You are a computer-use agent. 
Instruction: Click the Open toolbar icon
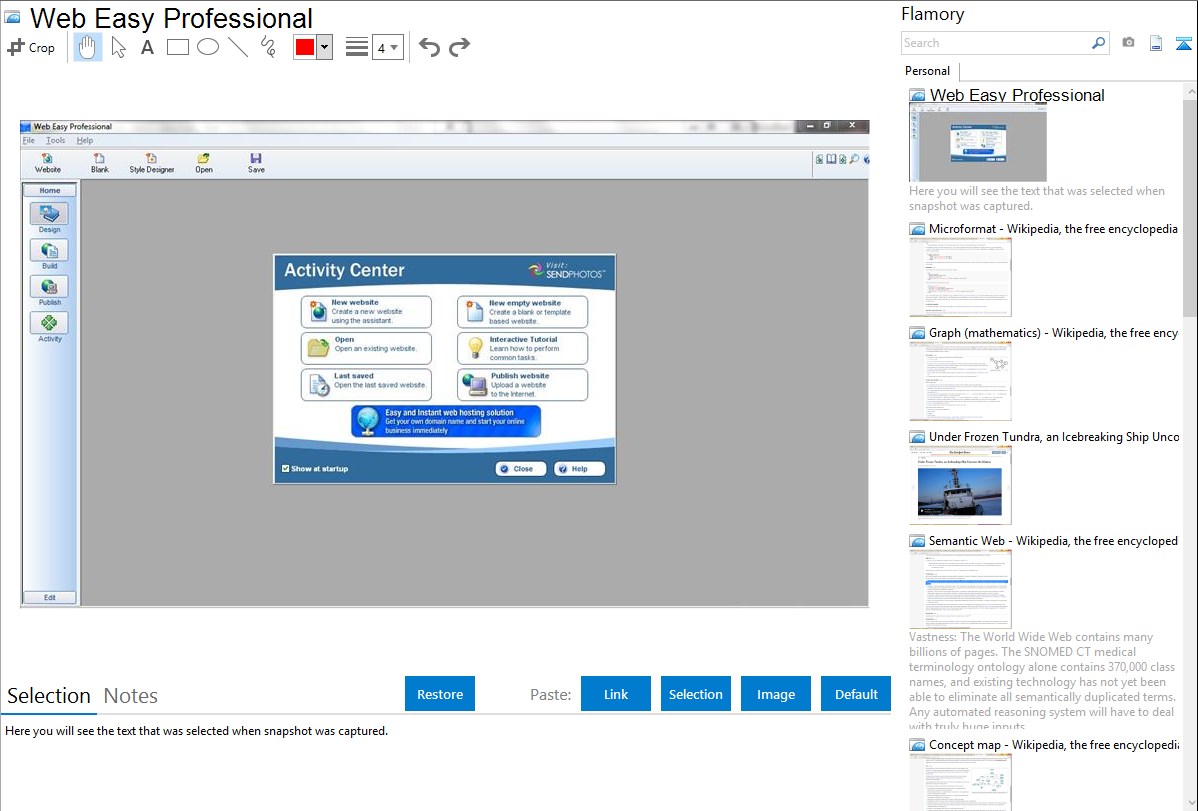click(203, 163)
